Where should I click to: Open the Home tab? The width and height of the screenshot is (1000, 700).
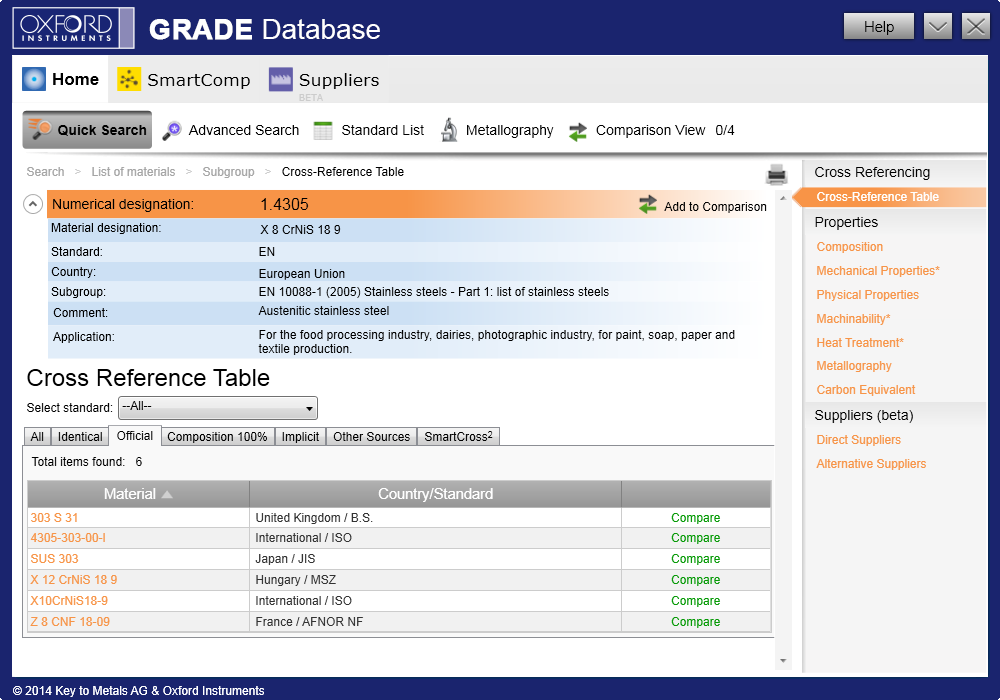coord(61,79)
